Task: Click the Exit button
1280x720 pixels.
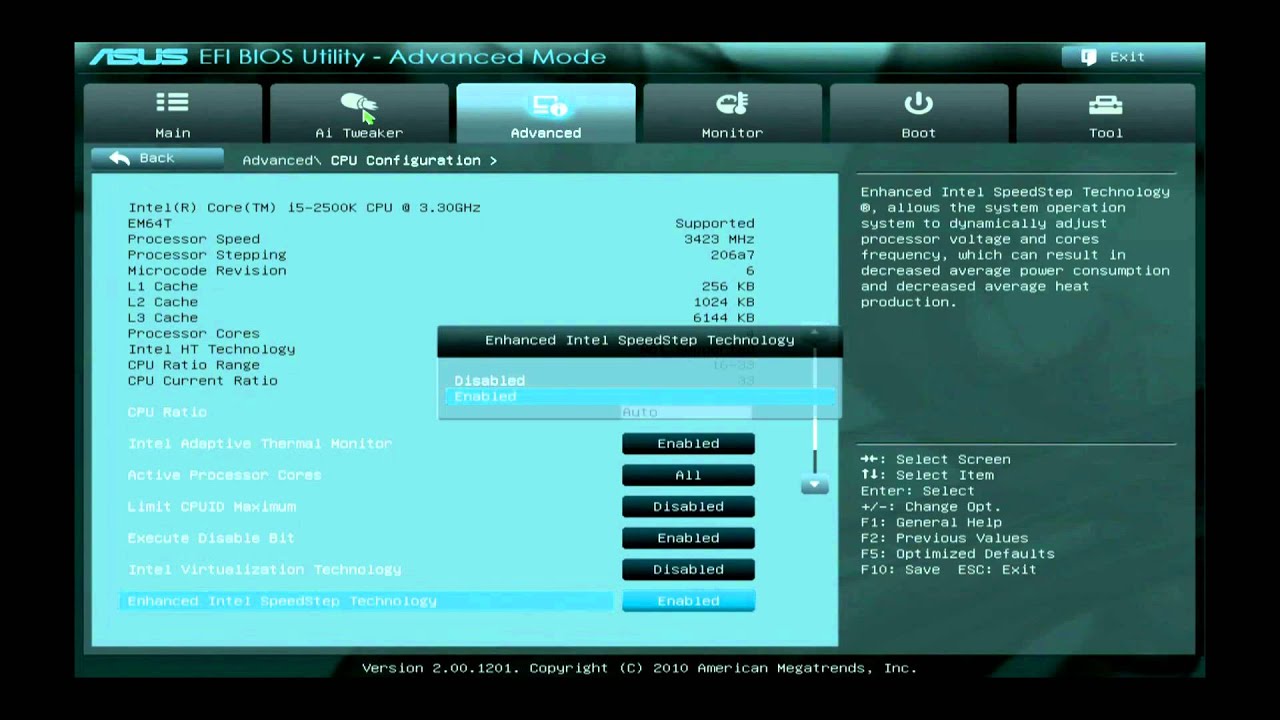Action: [1116, 57]
